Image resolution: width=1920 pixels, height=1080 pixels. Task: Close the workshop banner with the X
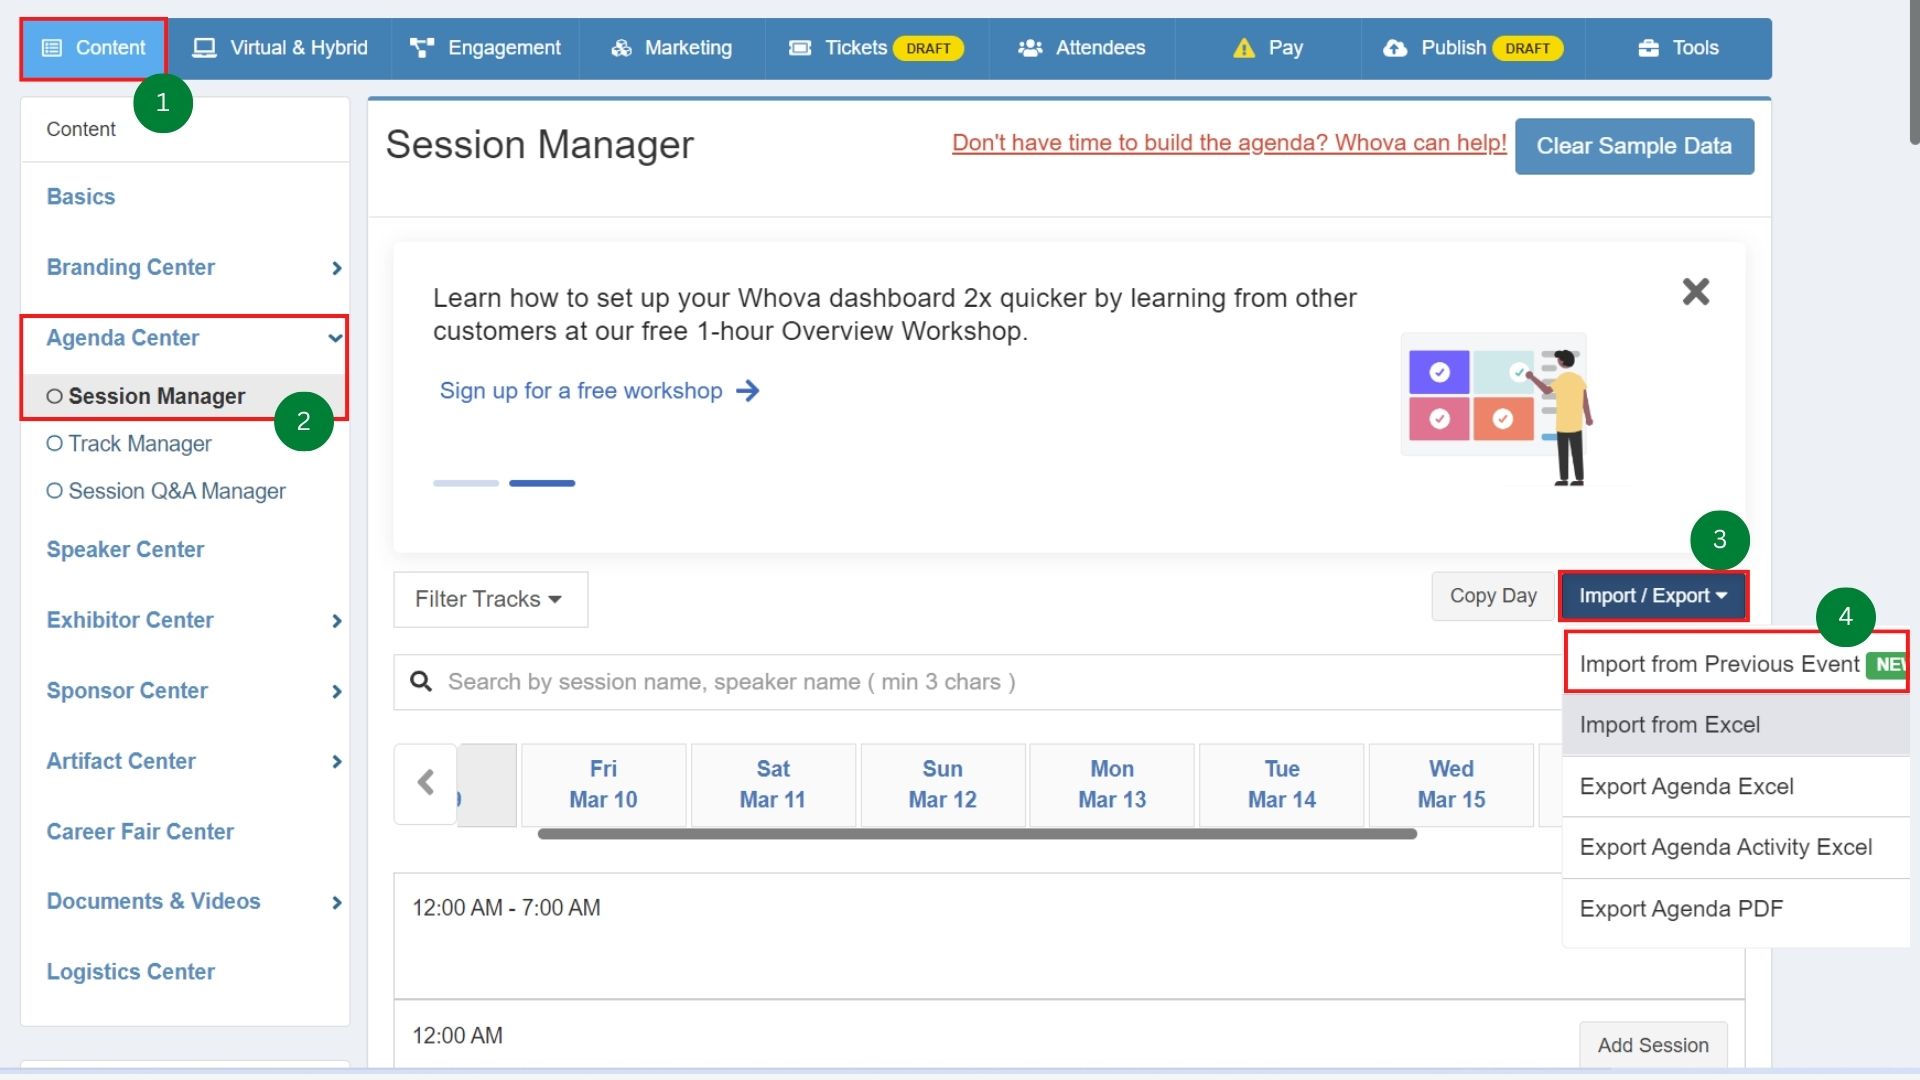tap(1696, 292)
